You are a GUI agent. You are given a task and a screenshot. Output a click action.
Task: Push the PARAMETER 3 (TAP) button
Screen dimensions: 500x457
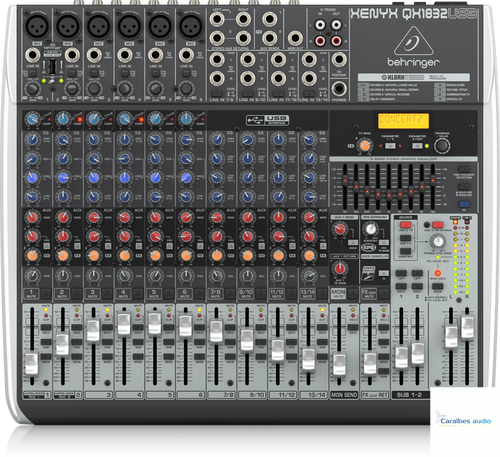417,146
